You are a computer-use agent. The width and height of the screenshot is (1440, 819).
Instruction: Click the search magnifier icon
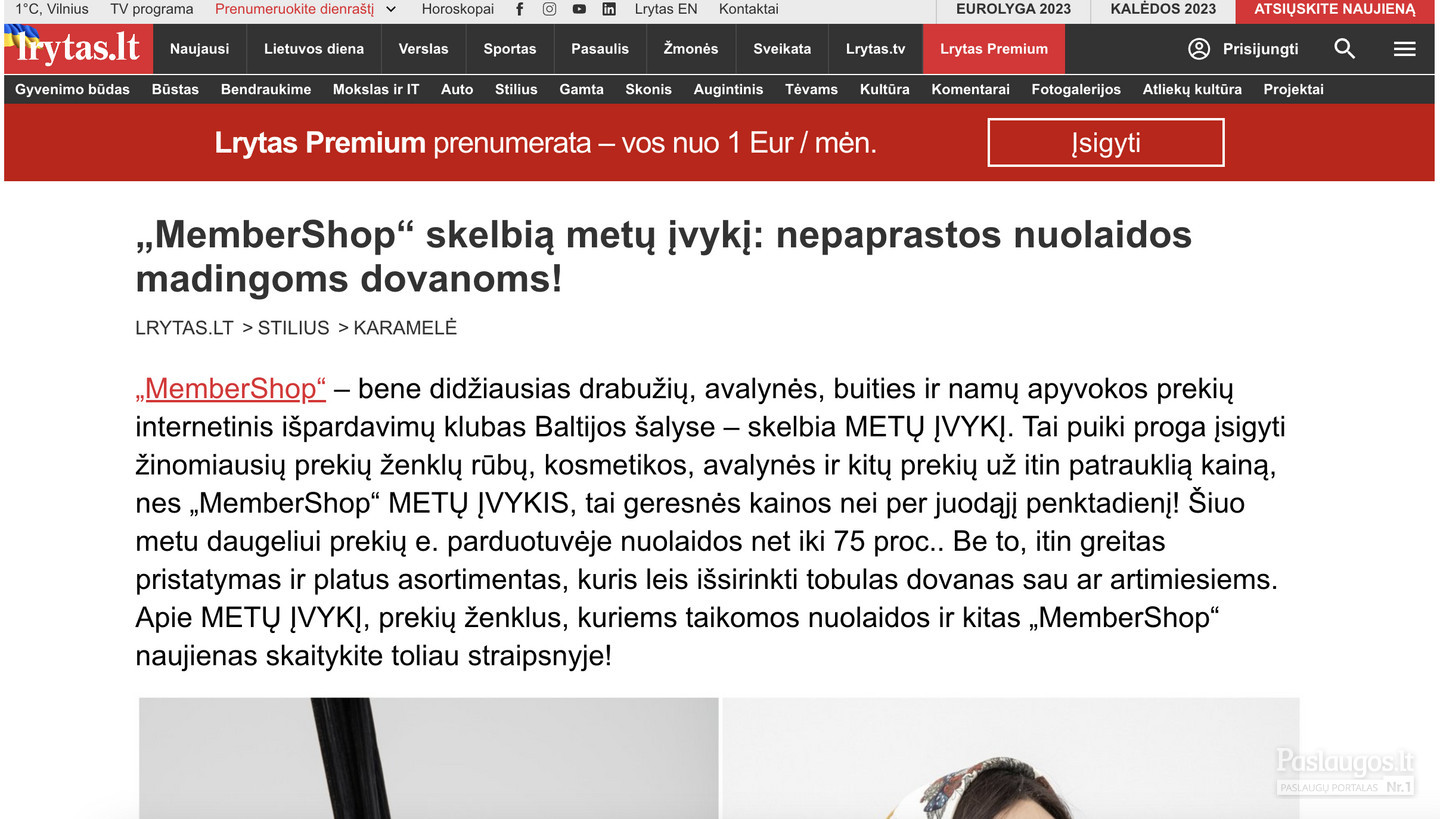[x=1345, y=49]
